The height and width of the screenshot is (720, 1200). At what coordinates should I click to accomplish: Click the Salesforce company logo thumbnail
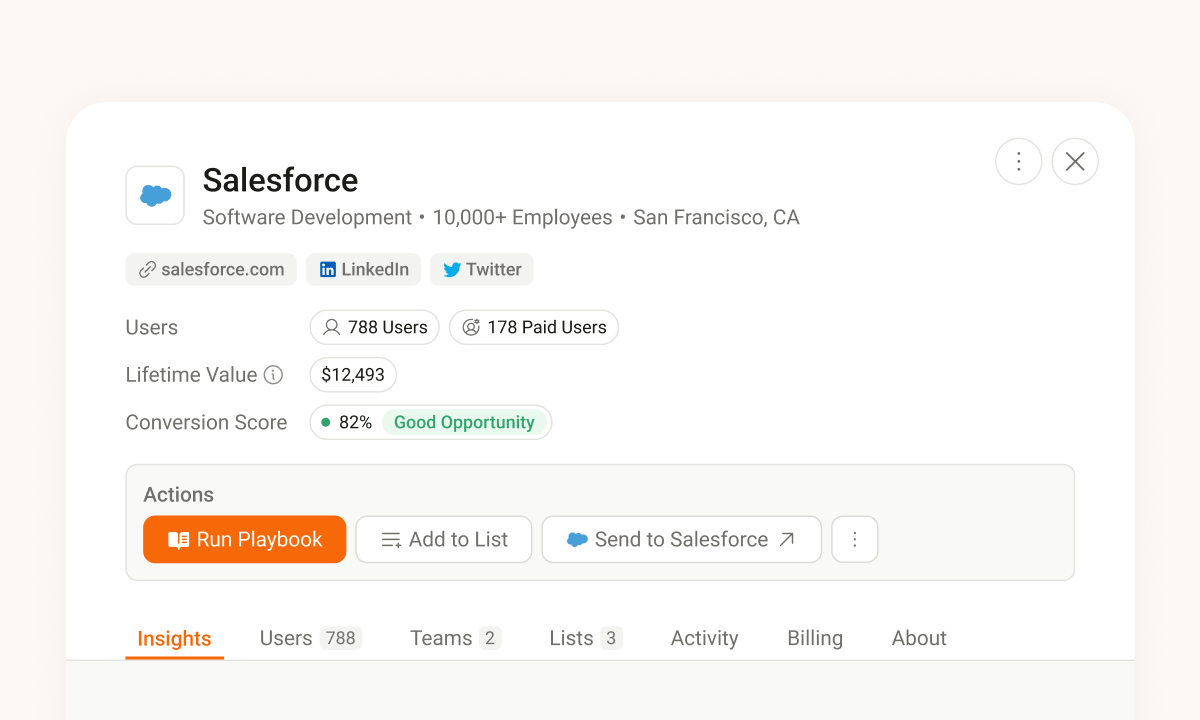pos(155,195)
